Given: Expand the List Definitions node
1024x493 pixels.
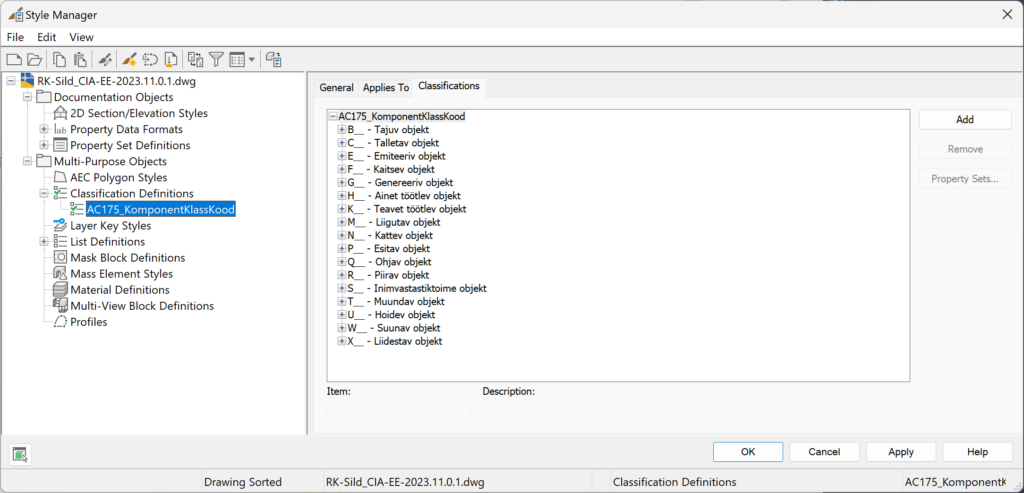Looking at the screenshot, I should [44, 242].
